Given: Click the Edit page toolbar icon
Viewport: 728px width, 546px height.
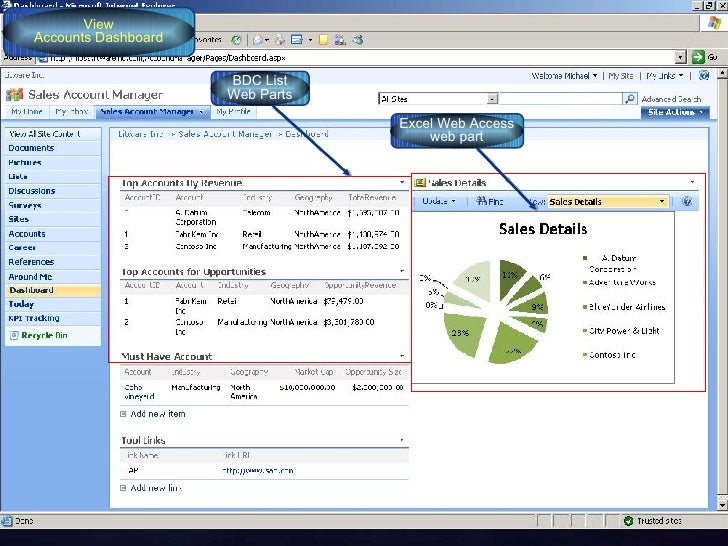Looking at the screenshot, I should (x=296, y=40).
